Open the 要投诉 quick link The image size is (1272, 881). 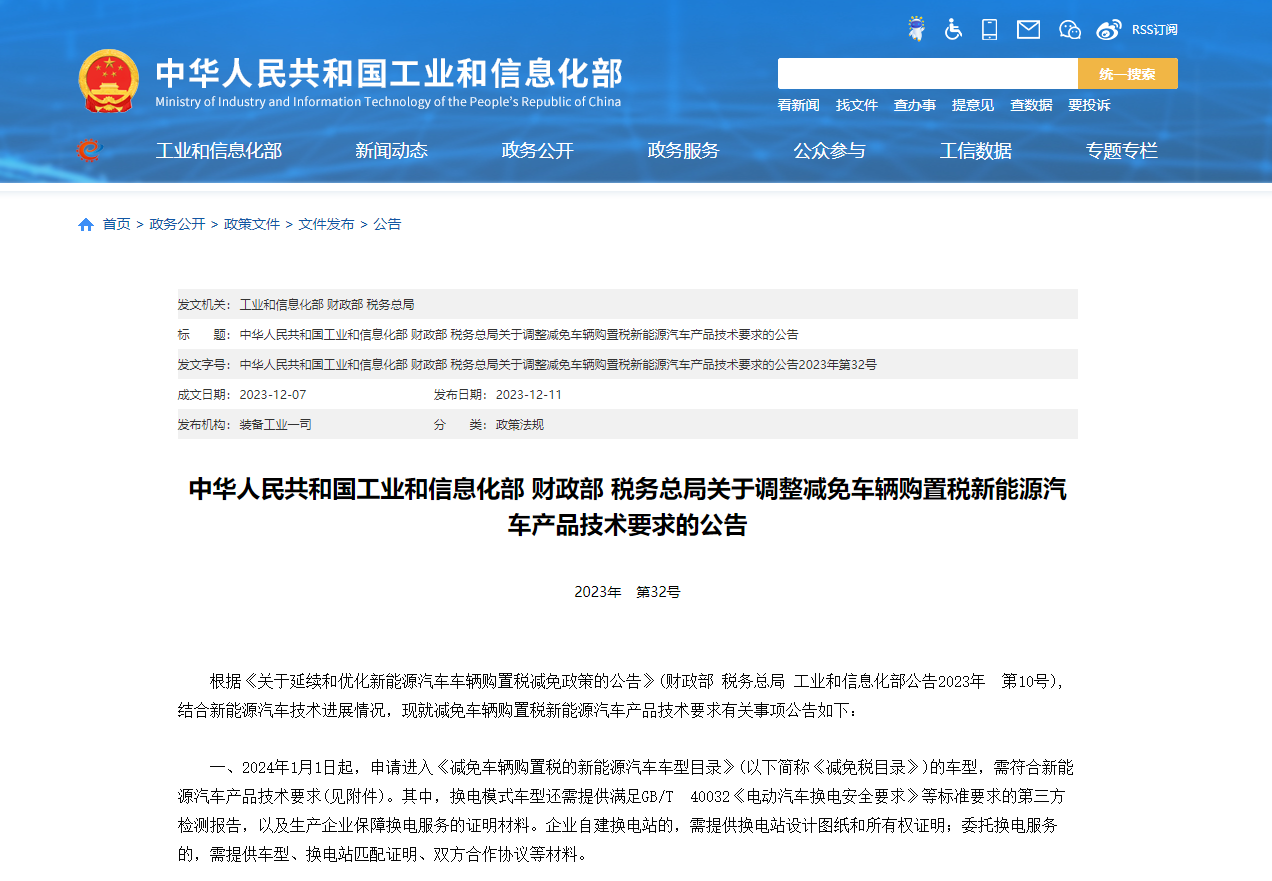[x=1089, y=105]
